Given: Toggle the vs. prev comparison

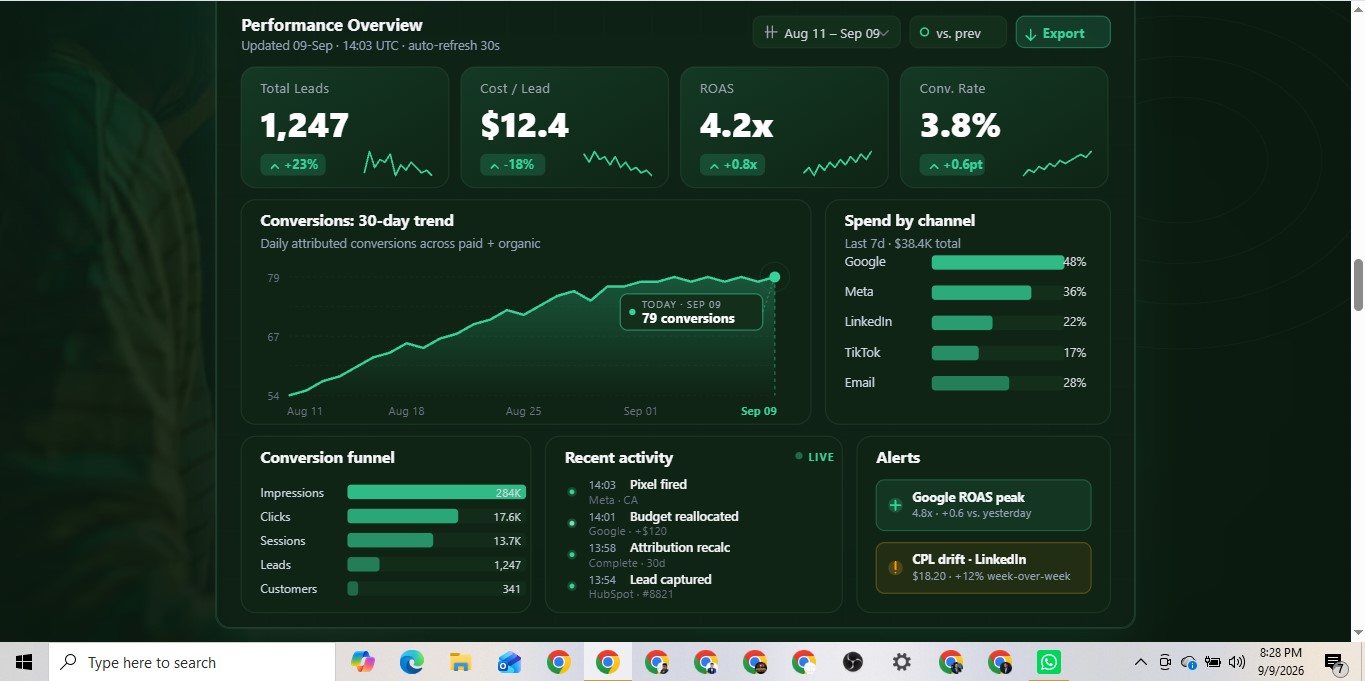Looking at the screenshot, I should pos(957,33).
